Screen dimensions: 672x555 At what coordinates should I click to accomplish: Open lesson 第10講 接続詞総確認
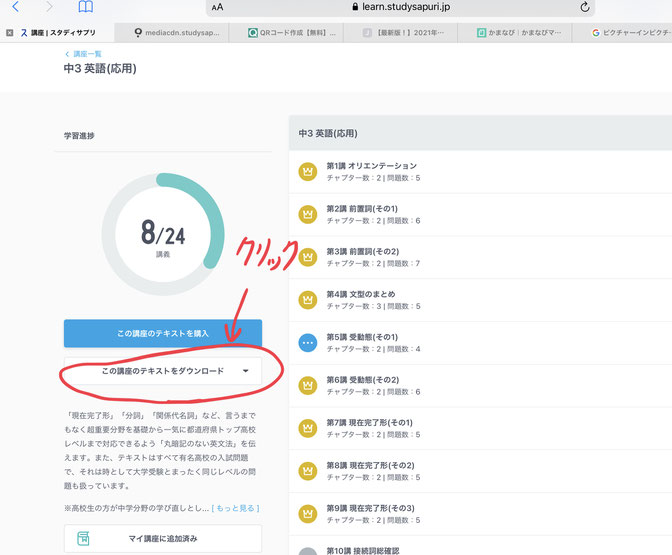coord(480,546)
